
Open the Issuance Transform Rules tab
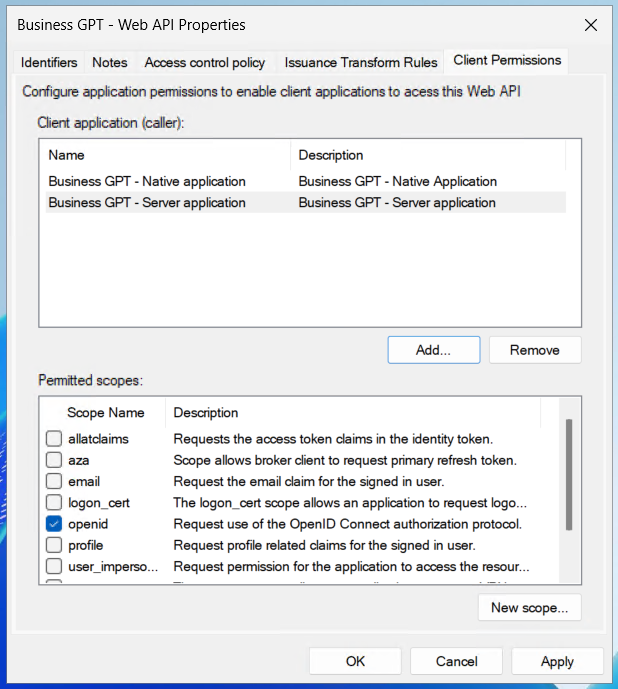361,62
